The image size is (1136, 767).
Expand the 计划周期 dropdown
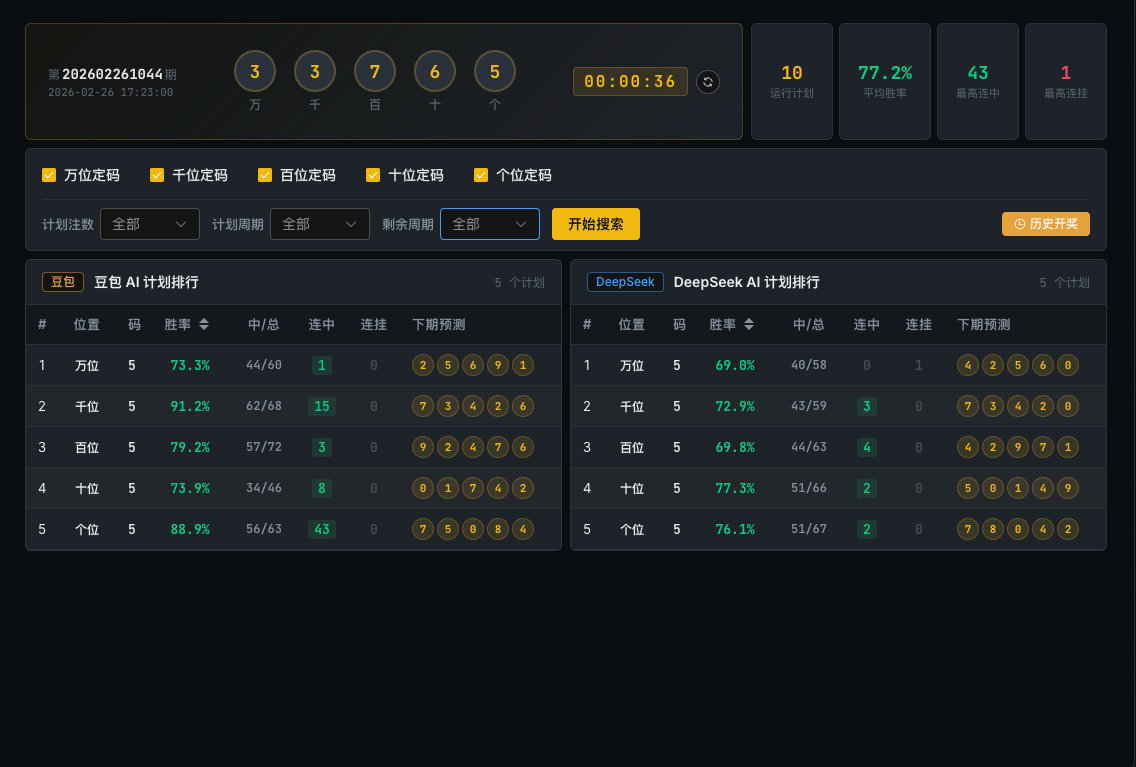pos(320,224)
